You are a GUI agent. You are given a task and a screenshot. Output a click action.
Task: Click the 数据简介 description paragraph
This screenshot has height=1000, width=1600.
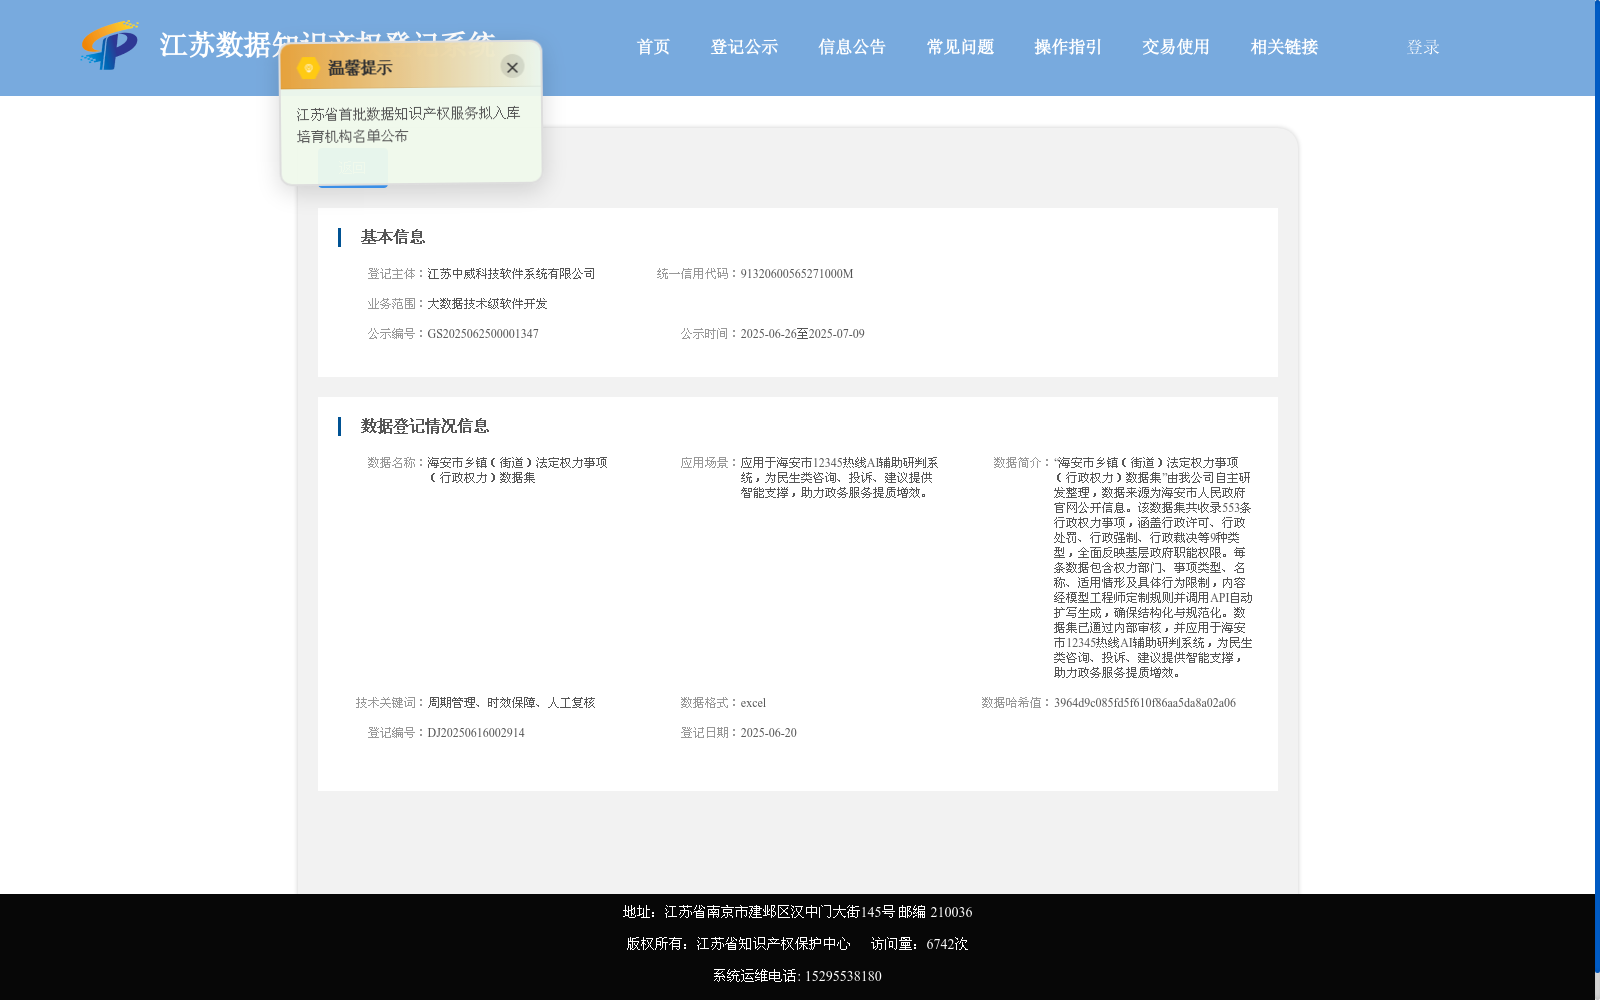1152,568
